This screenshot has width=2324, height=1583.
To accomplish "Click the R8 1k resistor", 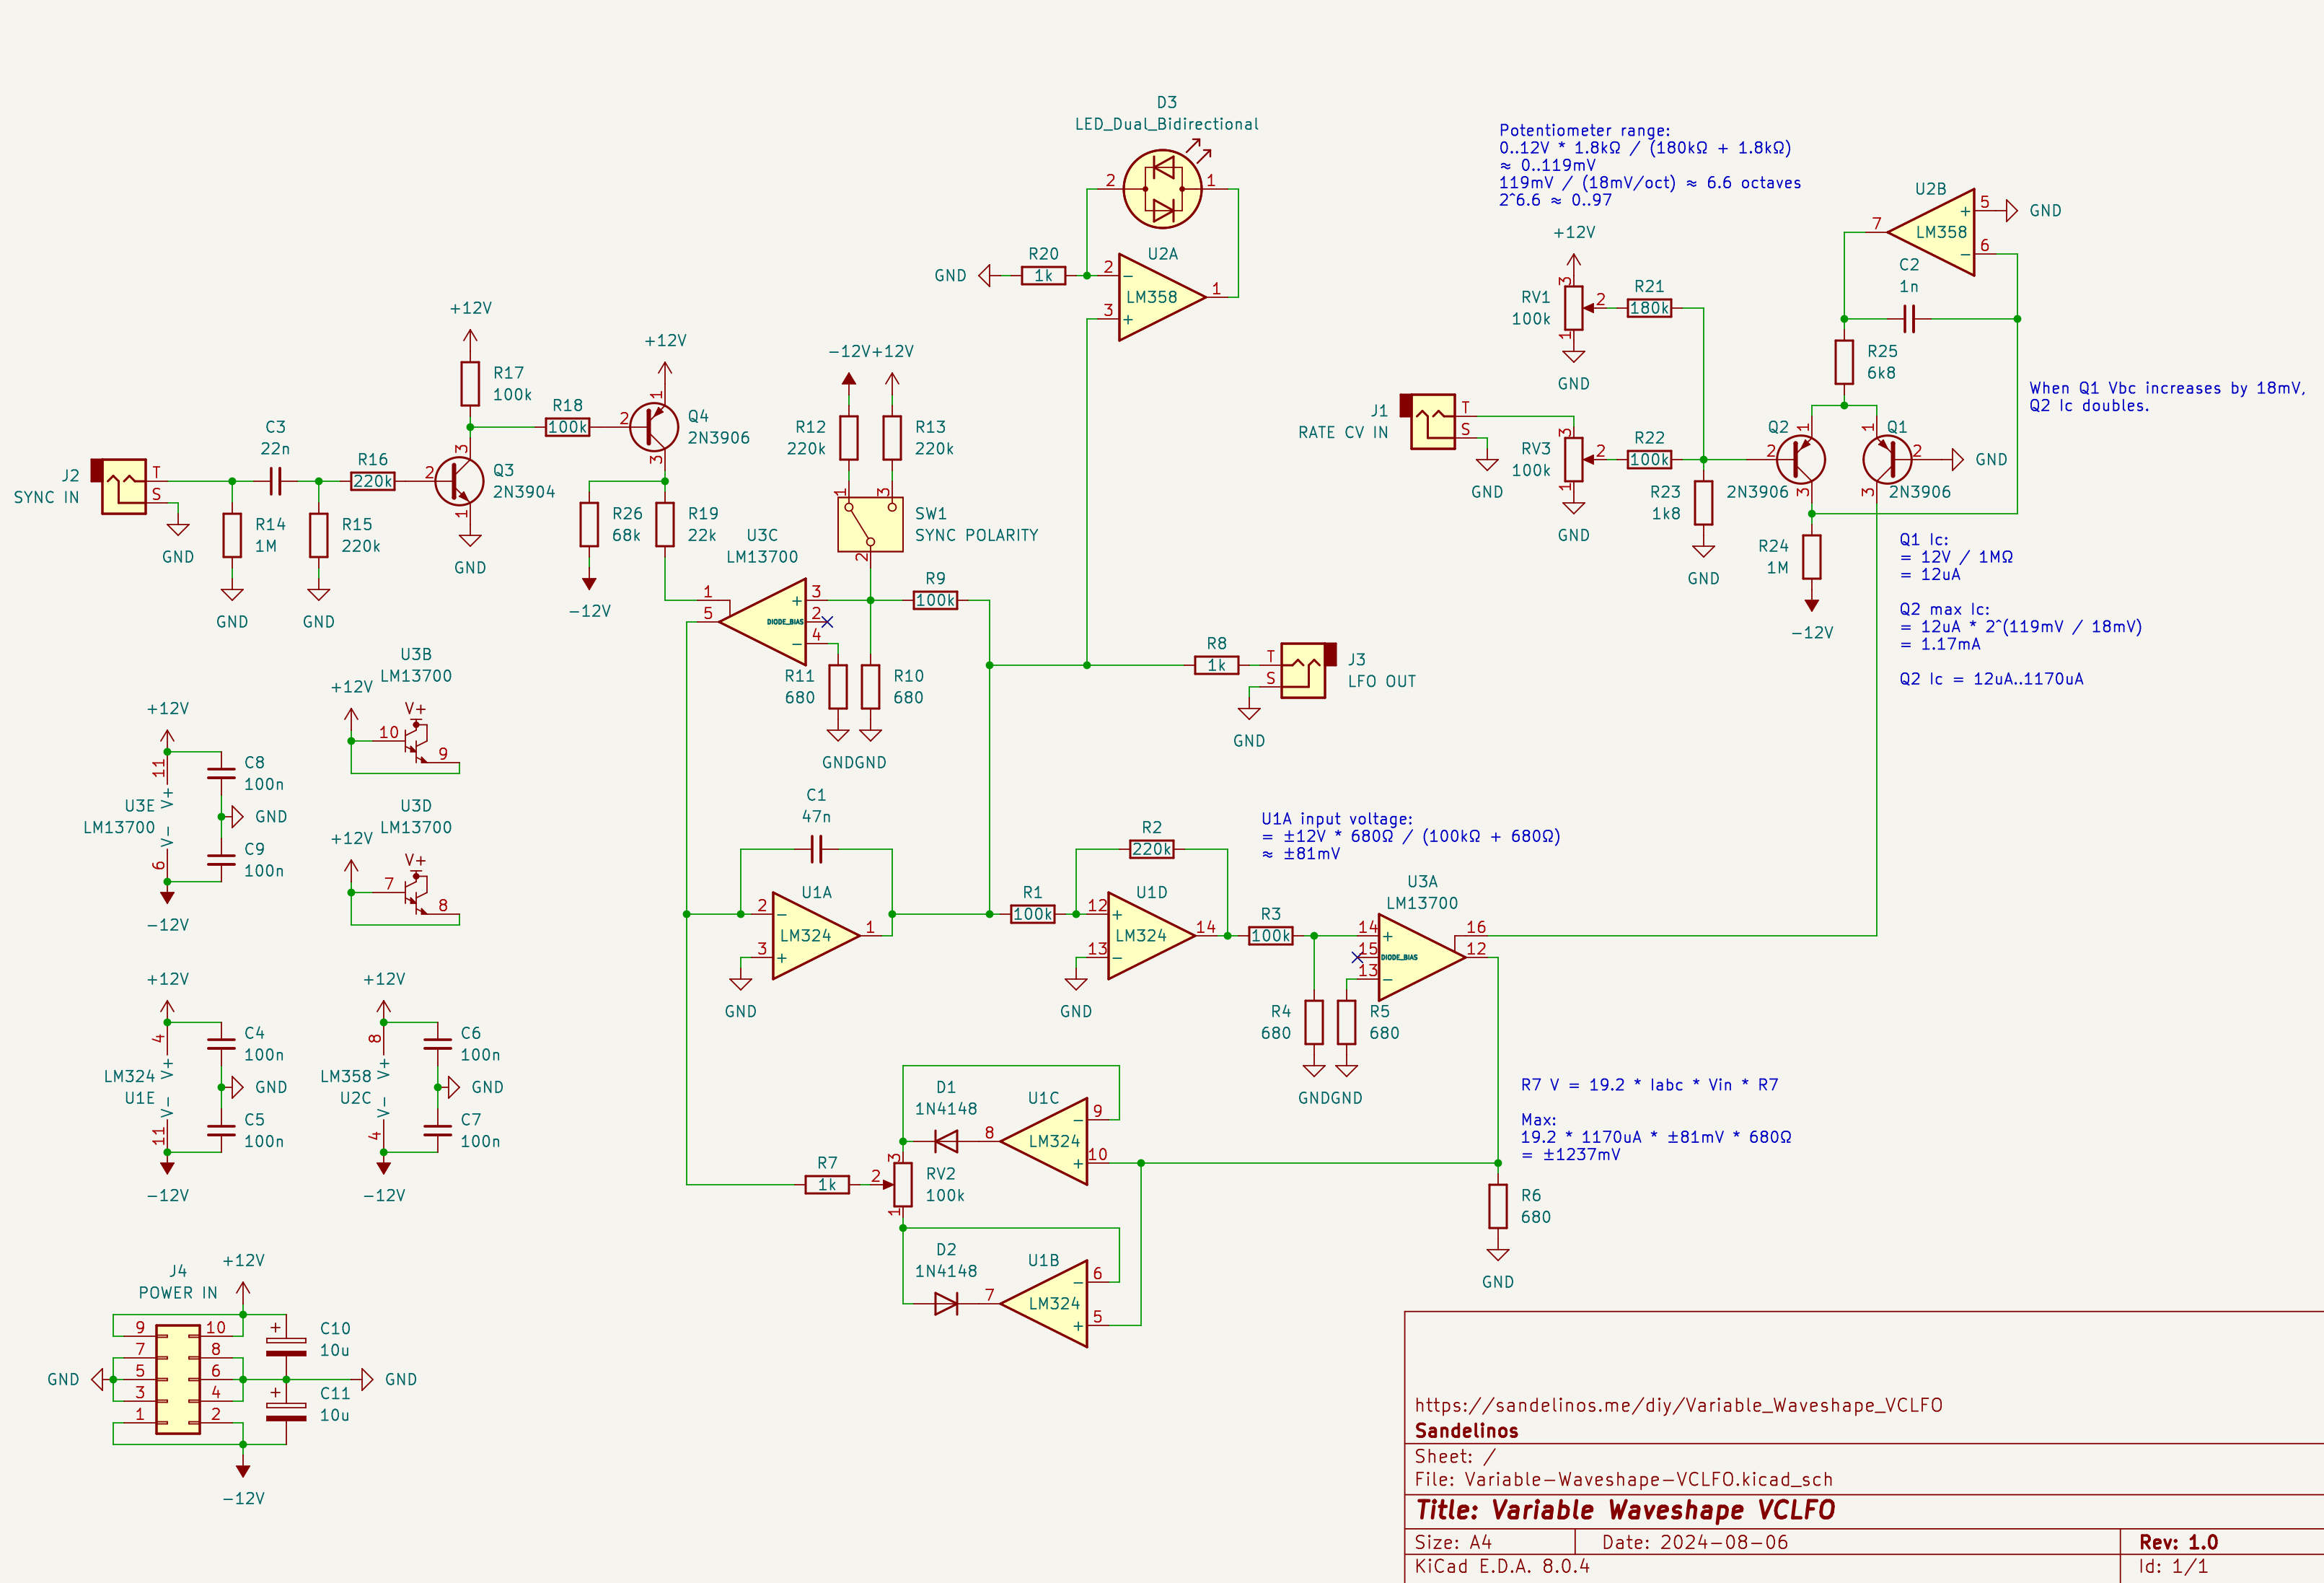I will pyautogui.click(x=1216, y=665).
